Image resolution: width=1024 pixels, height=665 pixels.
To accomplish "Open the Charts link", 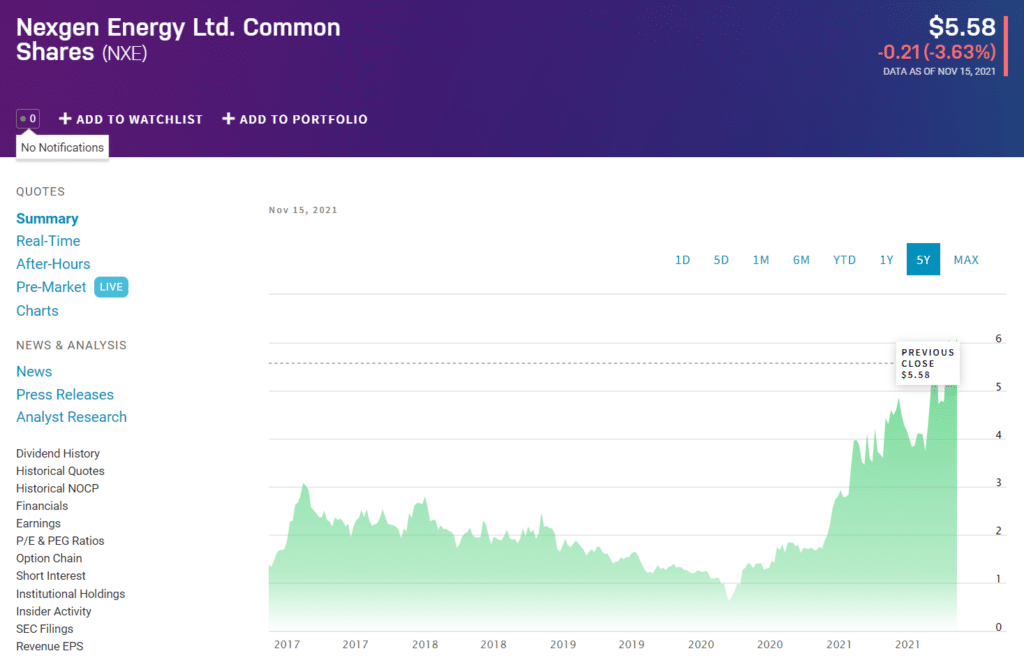I will pyautogui.click(x=37, y=311).
